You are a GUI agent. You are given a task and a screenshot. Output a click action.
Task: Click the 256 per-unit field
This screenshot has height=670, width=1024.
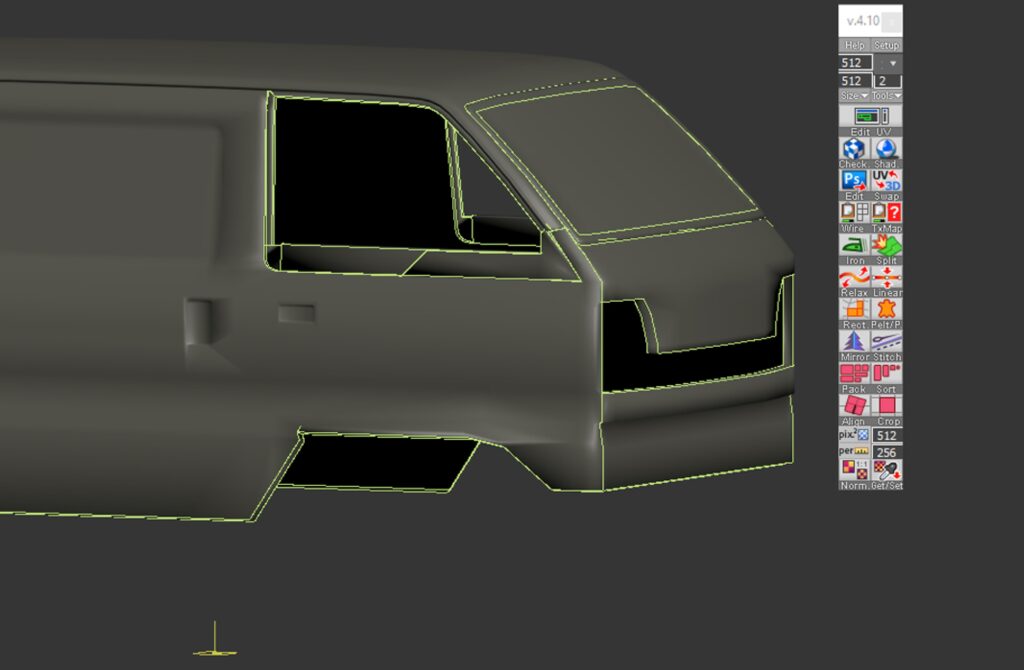[887, 452]
